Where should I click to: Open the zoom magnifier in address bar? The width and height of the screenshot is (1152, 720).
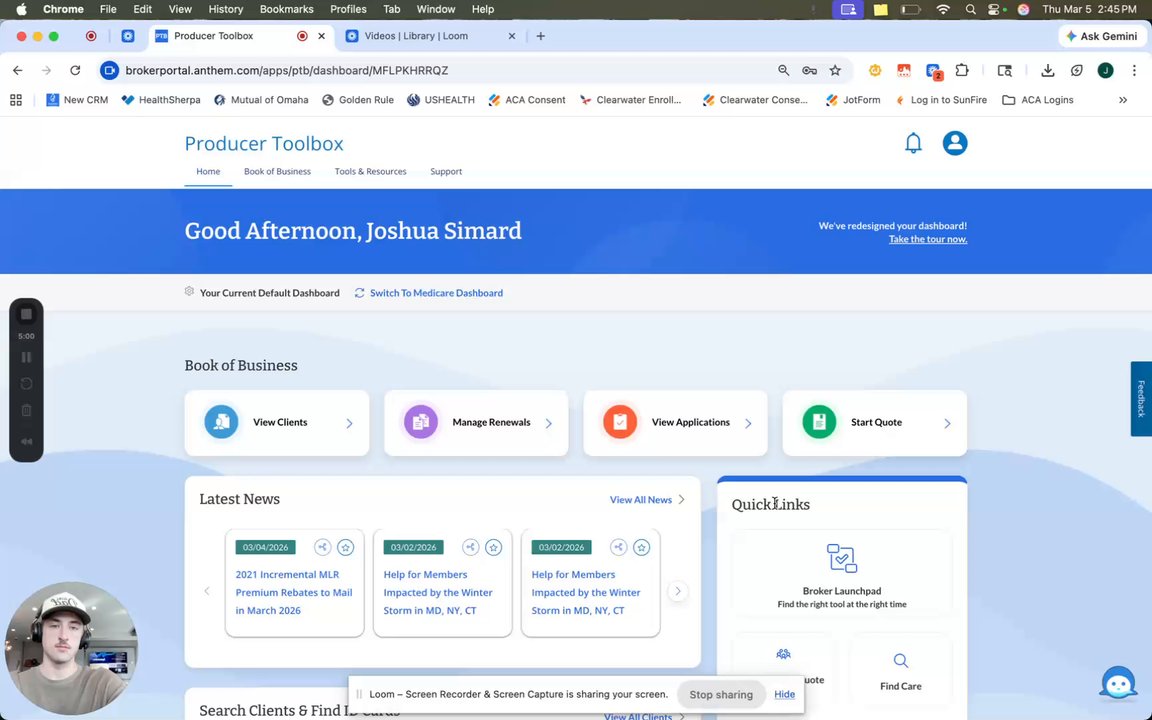(784, 71)
